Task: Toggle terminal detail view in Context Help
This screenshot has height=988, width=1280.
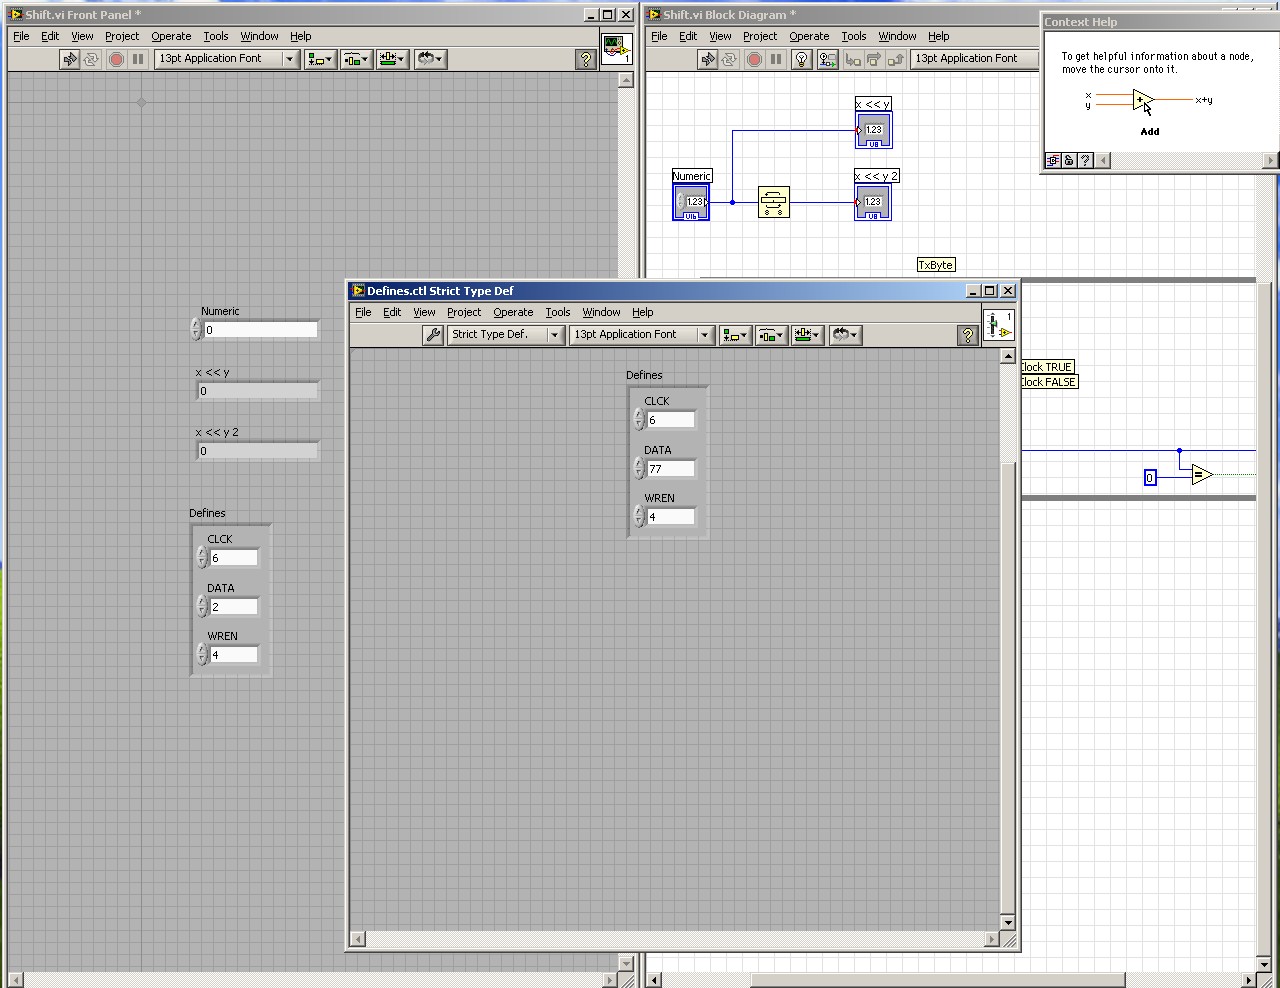Action: 1053,160
